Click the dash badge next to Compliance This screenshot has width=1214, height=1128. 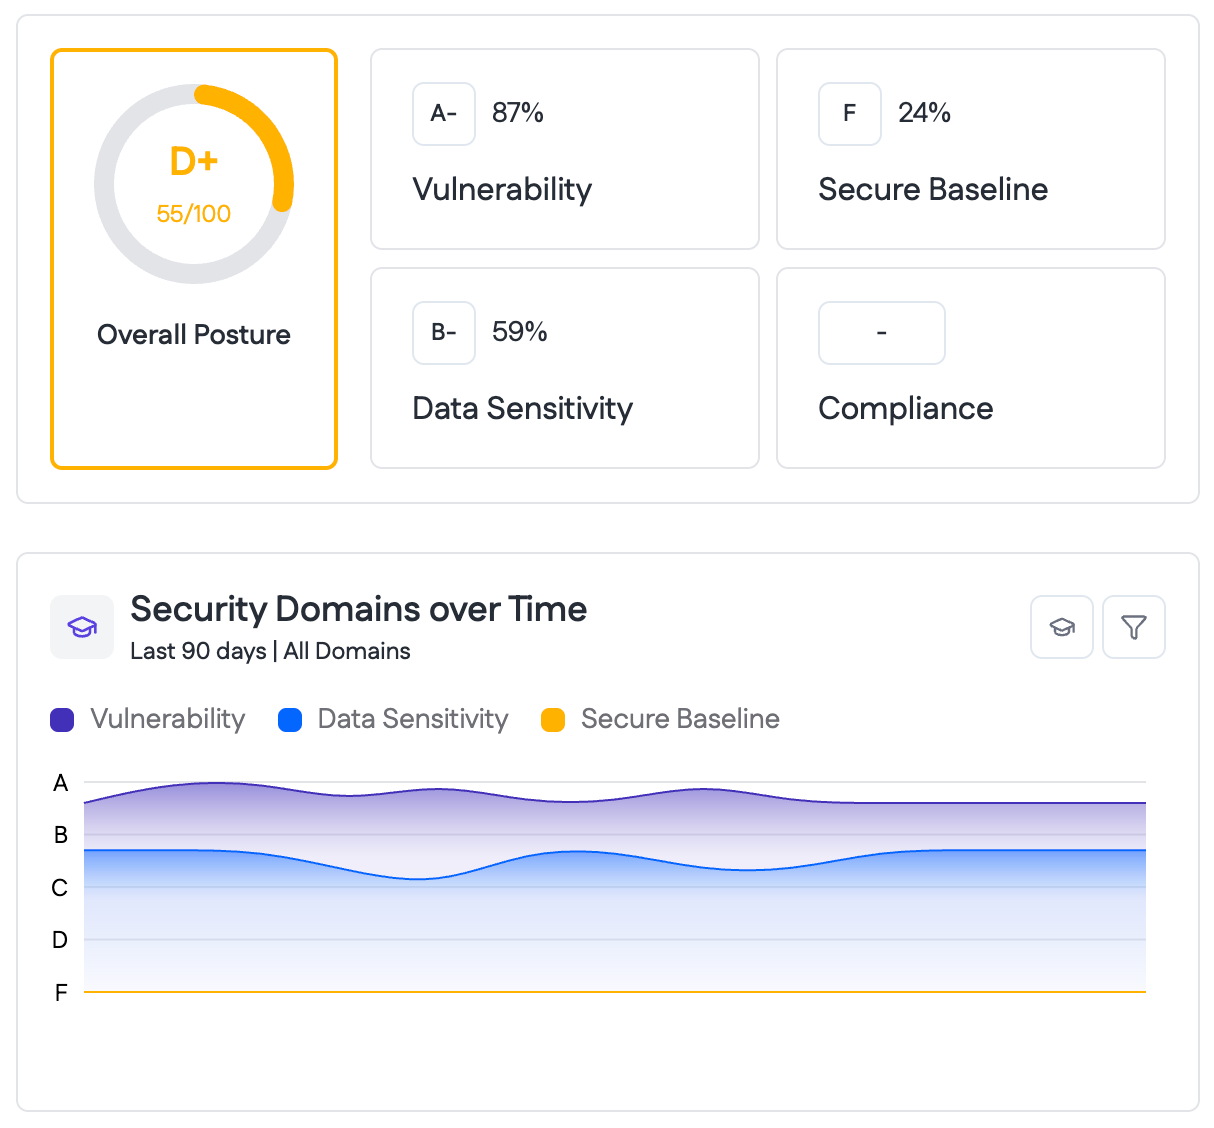point(881,333)
